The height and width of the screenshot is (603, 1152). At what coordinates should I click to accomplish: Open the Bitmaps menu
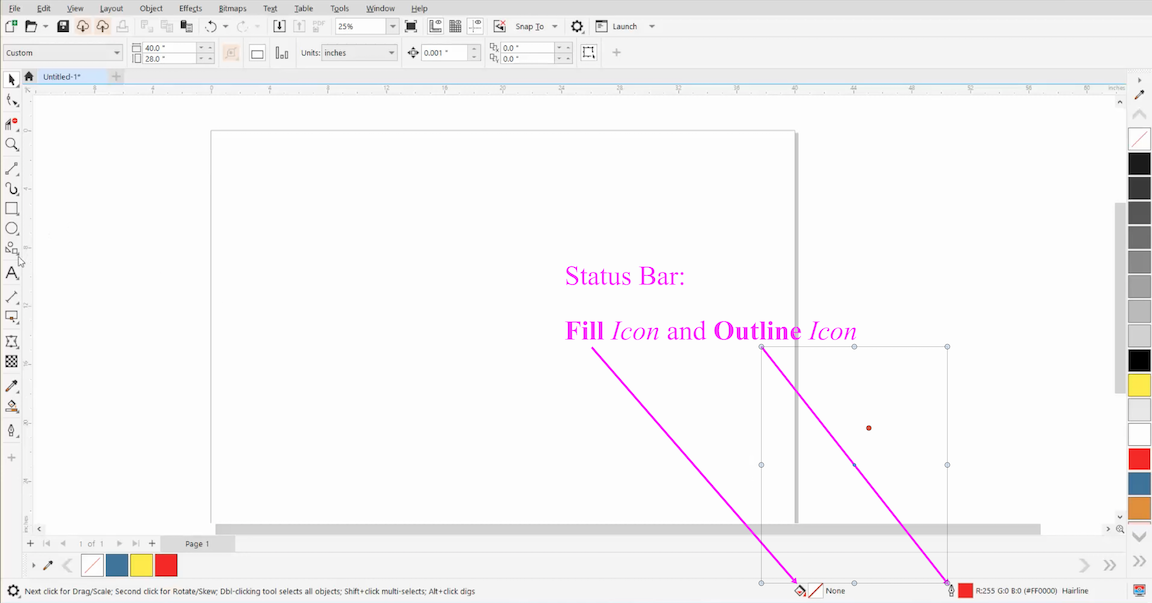click(232, 8)
